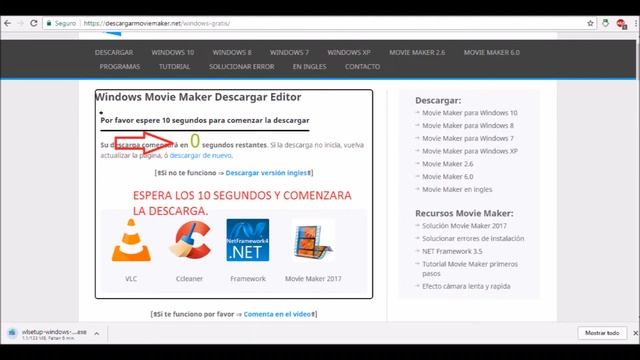Open sidebar link Movie Maker para Windows XP

(470, 151)
